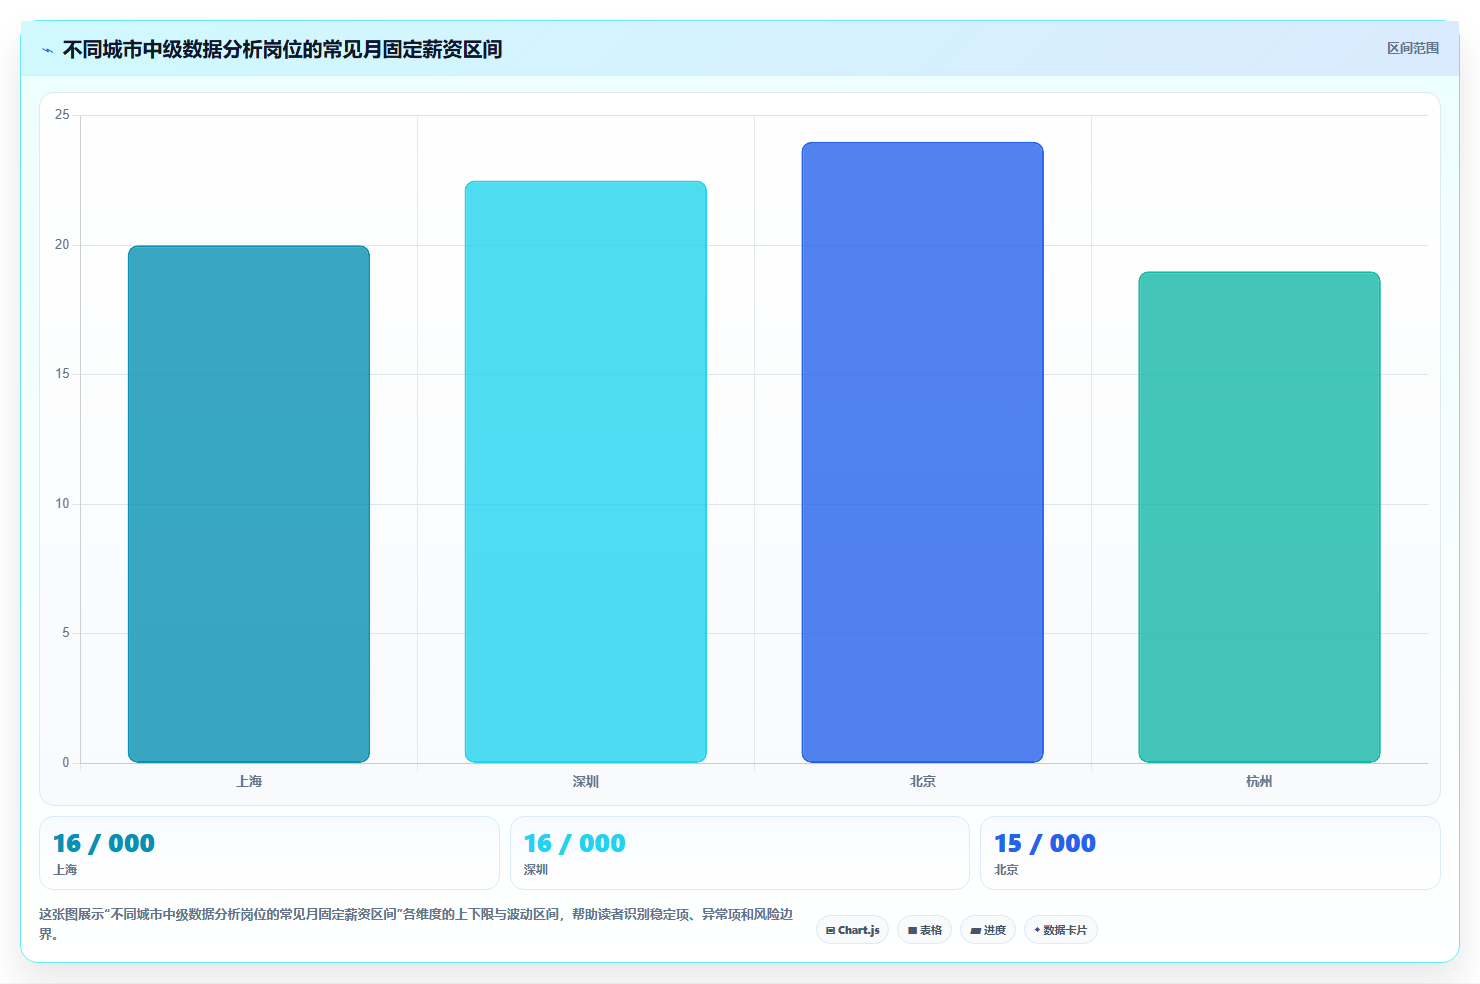The width and height of the screenshot is (1480, 984).
Task: Click the 进度 tag chip
Action: (988, 930)
